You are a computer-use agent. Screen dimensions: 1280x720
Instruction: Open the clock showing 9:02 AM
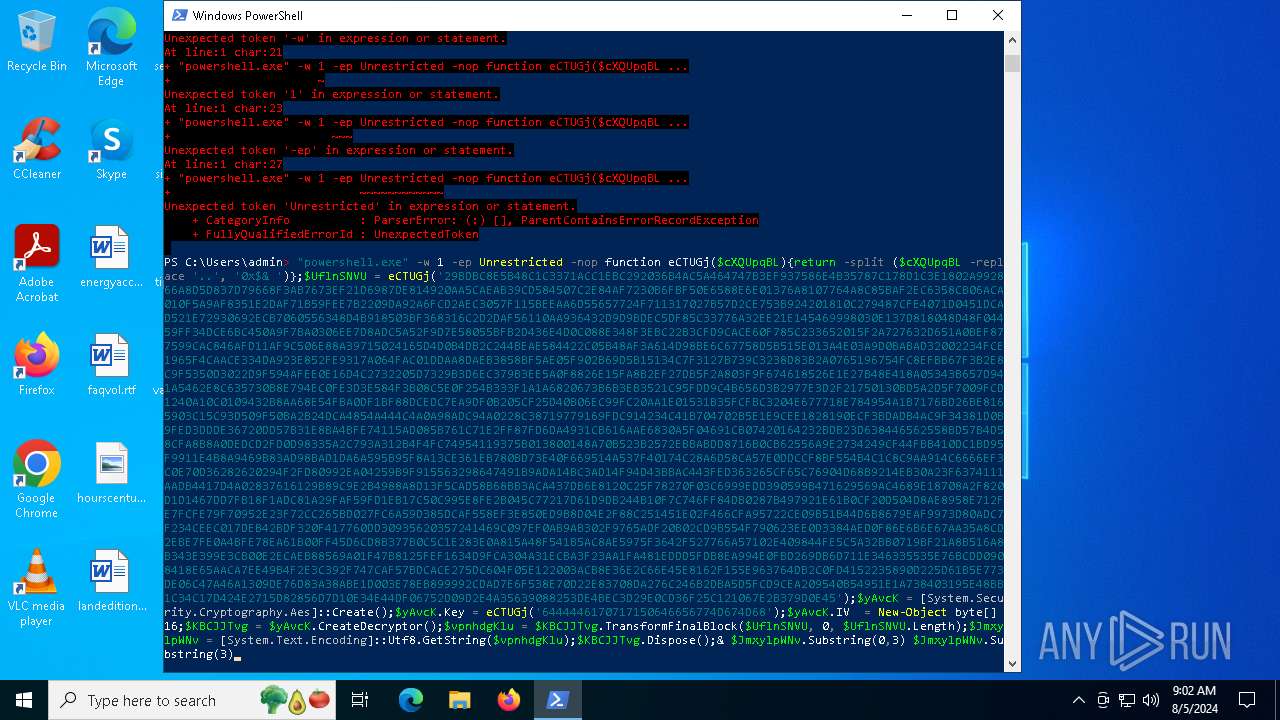1192,700
